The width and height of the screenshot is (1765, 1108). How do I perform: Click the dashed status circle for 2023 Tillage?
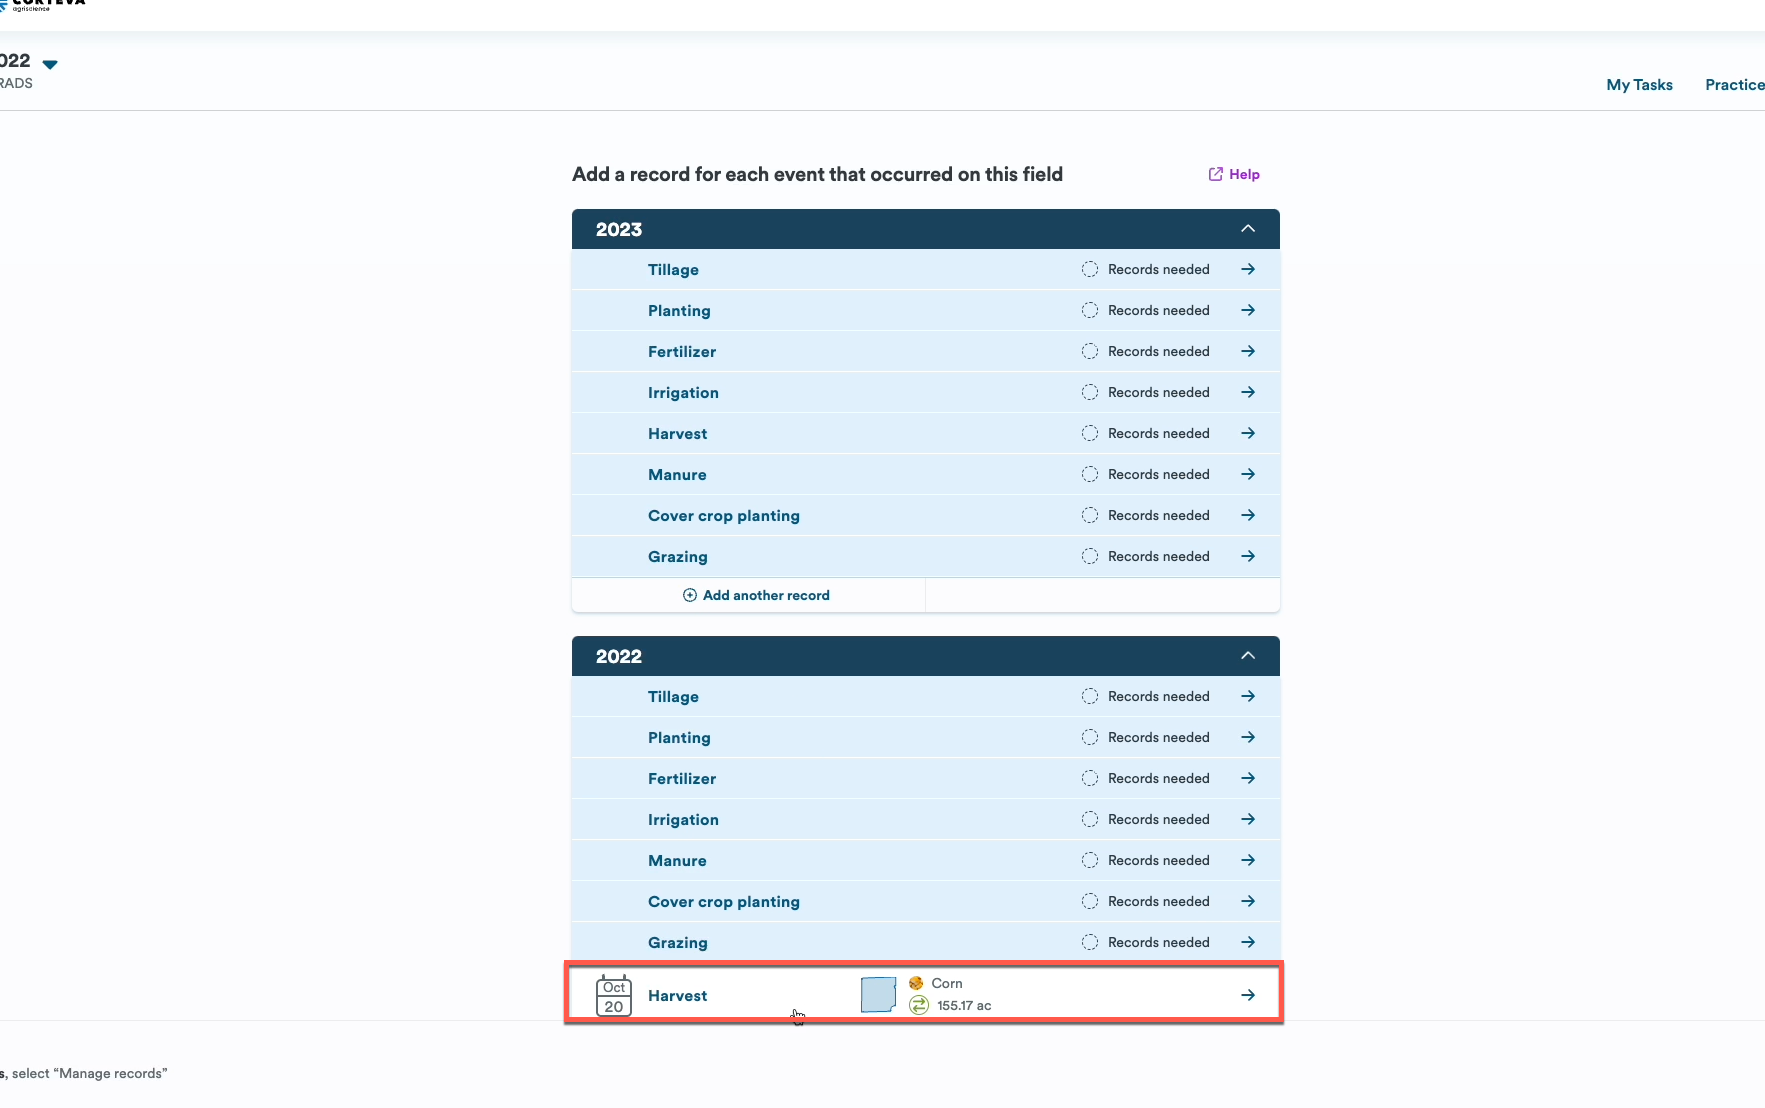pyautogui.click(x=1089, y=269)
